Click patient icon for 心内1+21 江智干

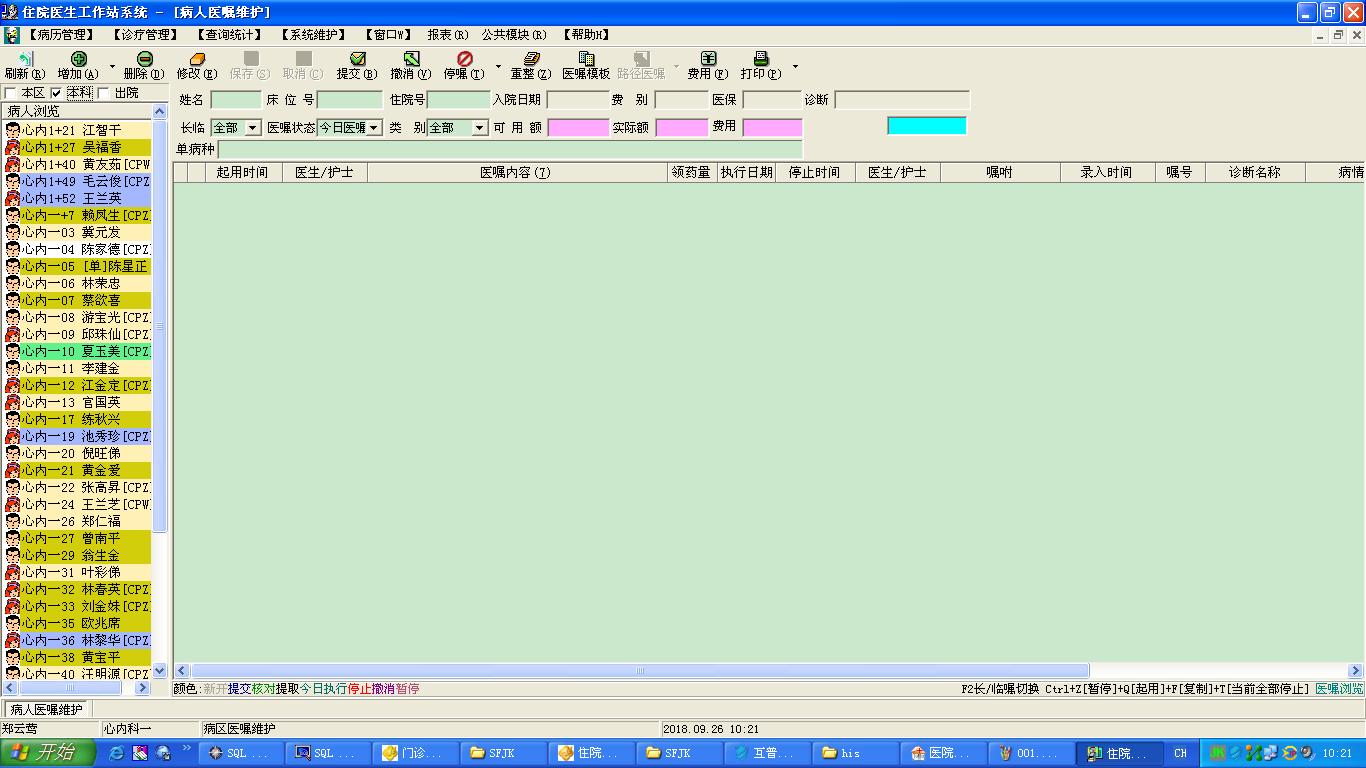click(x=13, y=130)
